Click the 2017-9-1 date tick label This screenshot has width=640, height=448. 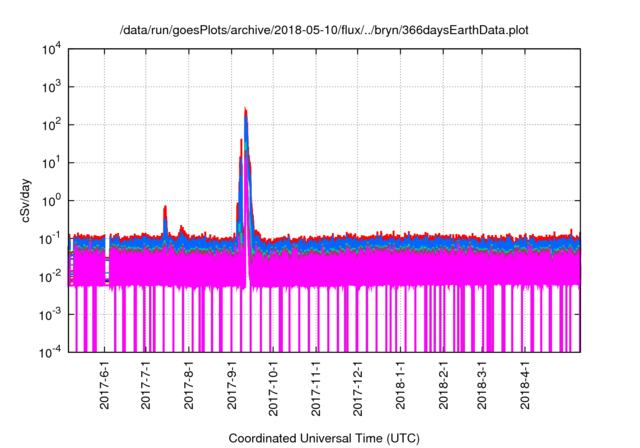click(x=231, y=385)
